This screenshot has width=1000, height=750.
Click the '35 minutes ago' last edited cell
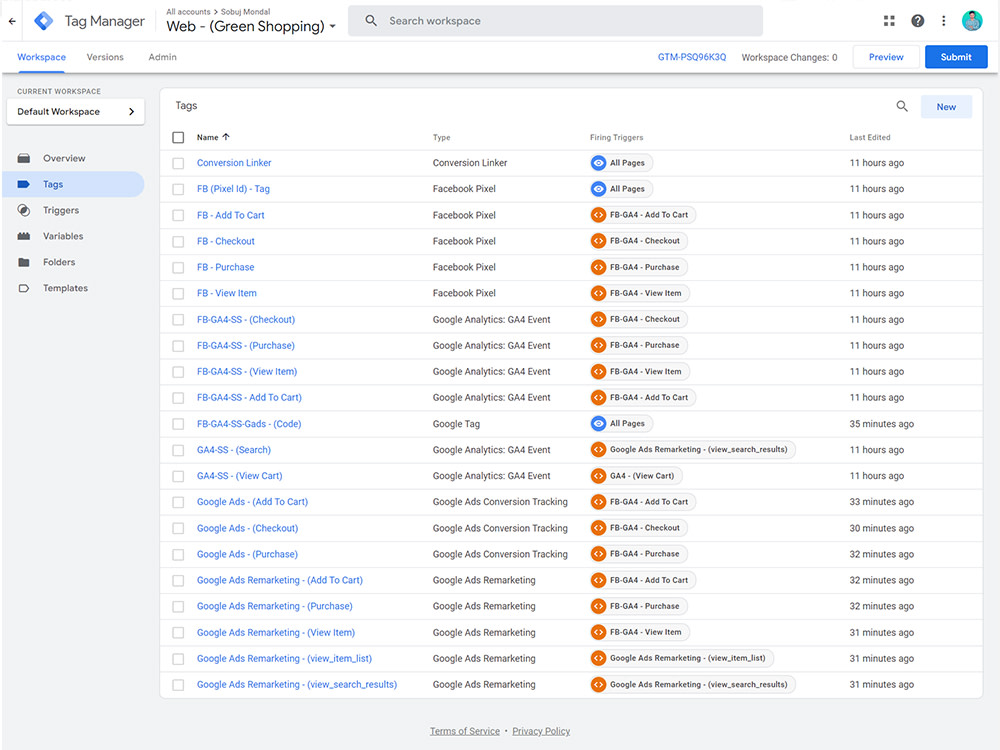[881, 423]
